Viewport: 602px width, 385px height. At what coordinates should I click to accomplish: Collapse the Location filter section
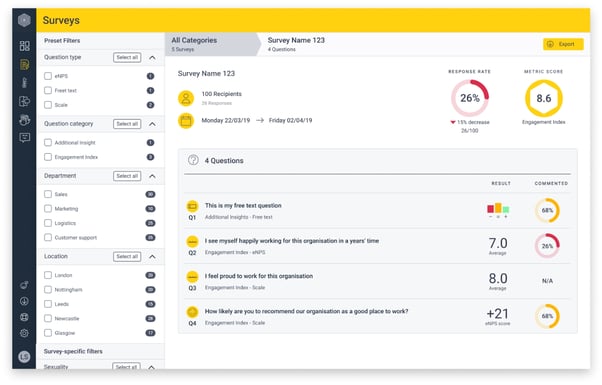(x=152, y=256)
